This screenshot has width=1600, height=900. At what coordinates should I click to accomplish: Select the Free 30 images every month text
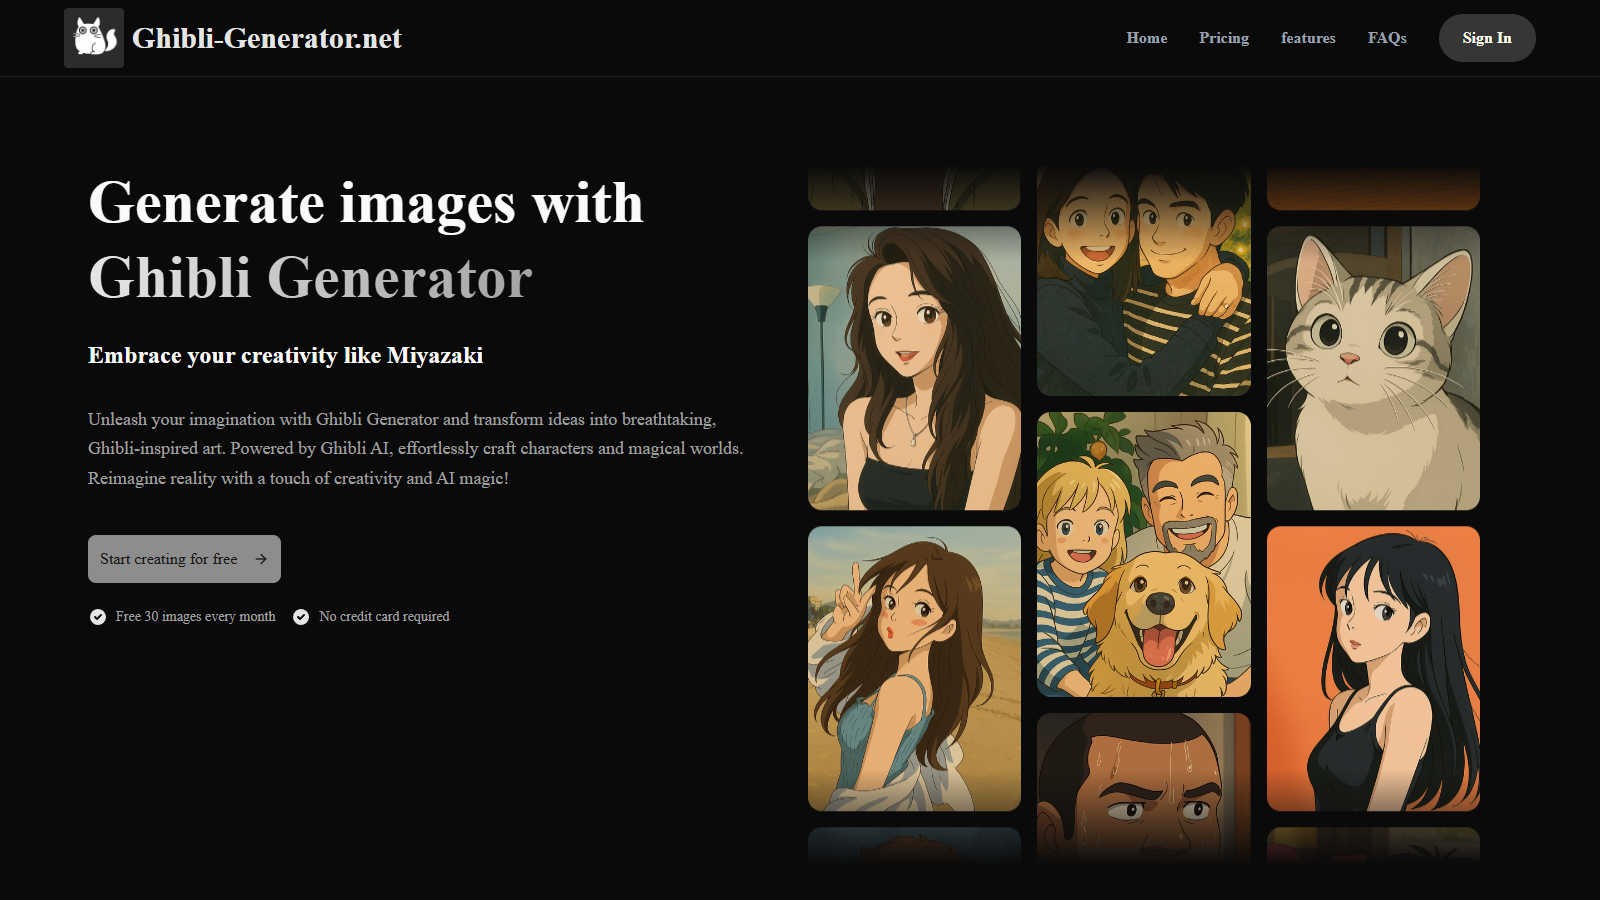(x=195, y=617)
